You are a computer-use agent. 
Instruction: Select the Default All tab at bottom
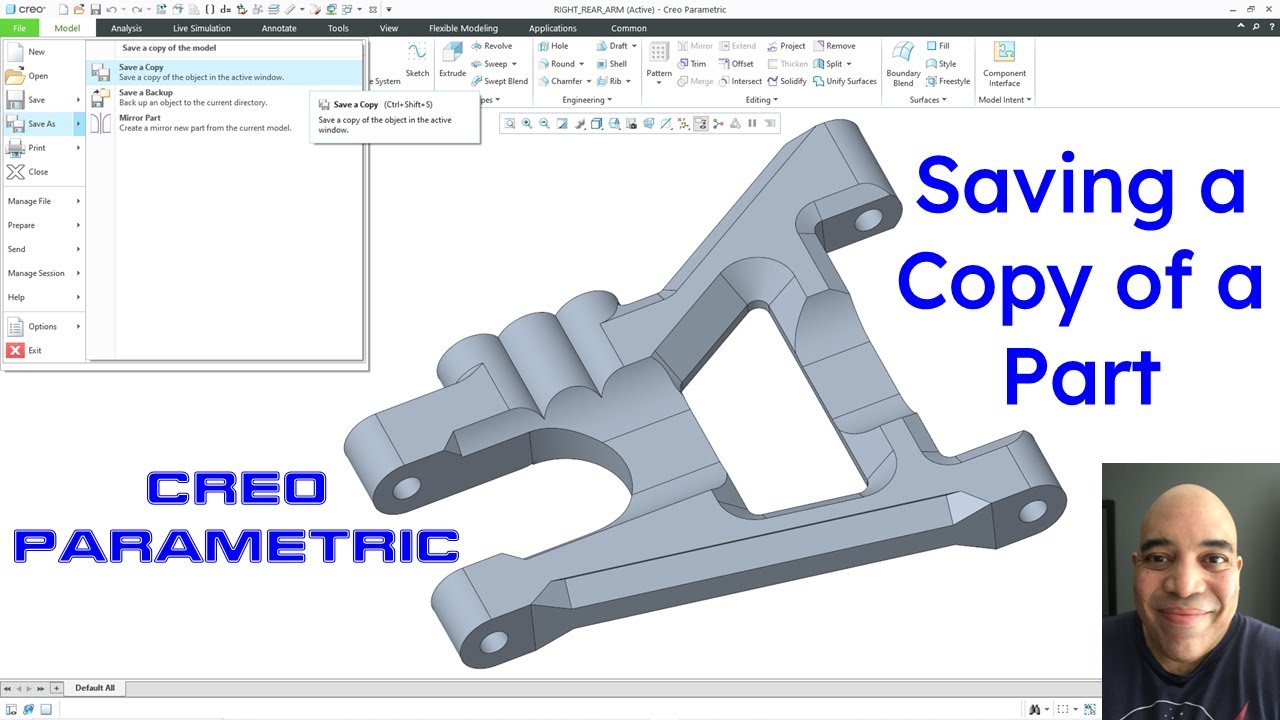pyautogui.click(x=95, y=688)
